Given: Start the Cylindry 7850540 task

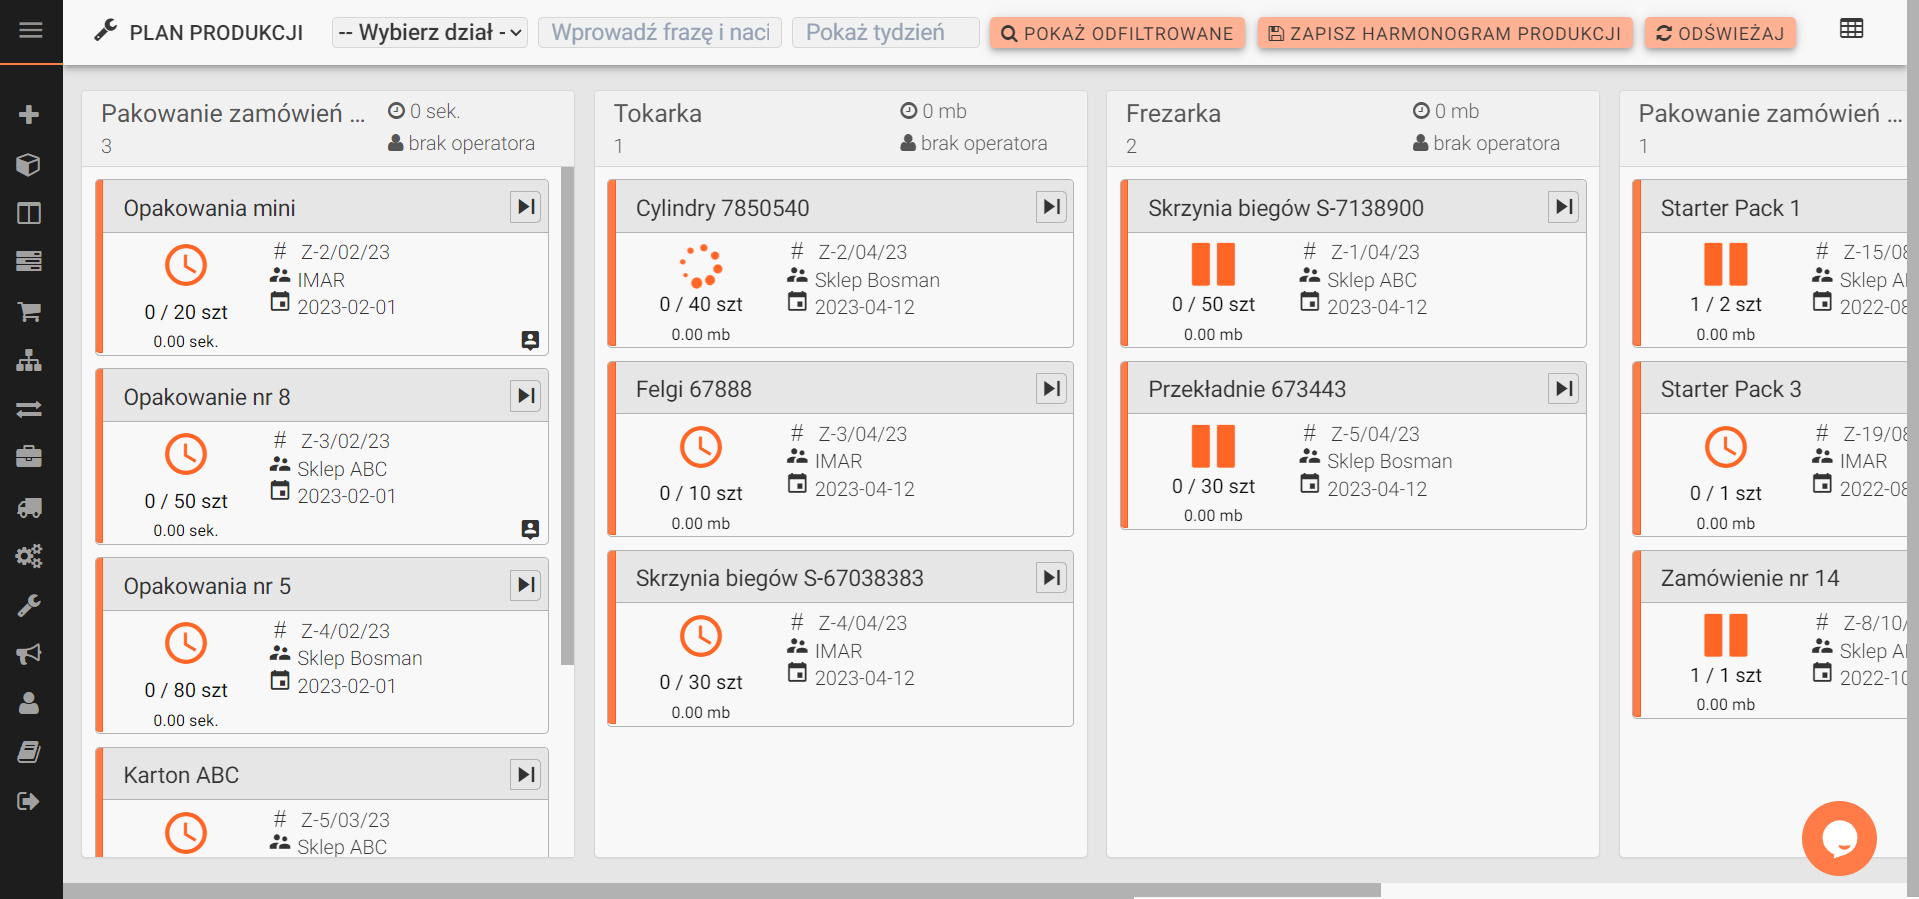Looking at the screenshot, I should pyautogui.click(x=1051, y=207).
